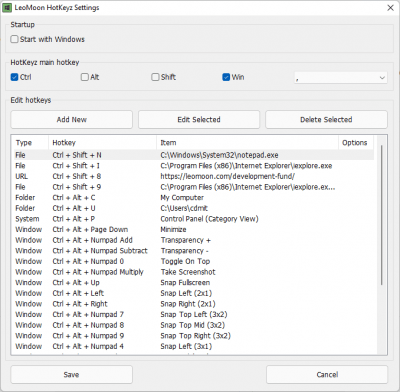Click the Options column header

click(x=356, y=143)
